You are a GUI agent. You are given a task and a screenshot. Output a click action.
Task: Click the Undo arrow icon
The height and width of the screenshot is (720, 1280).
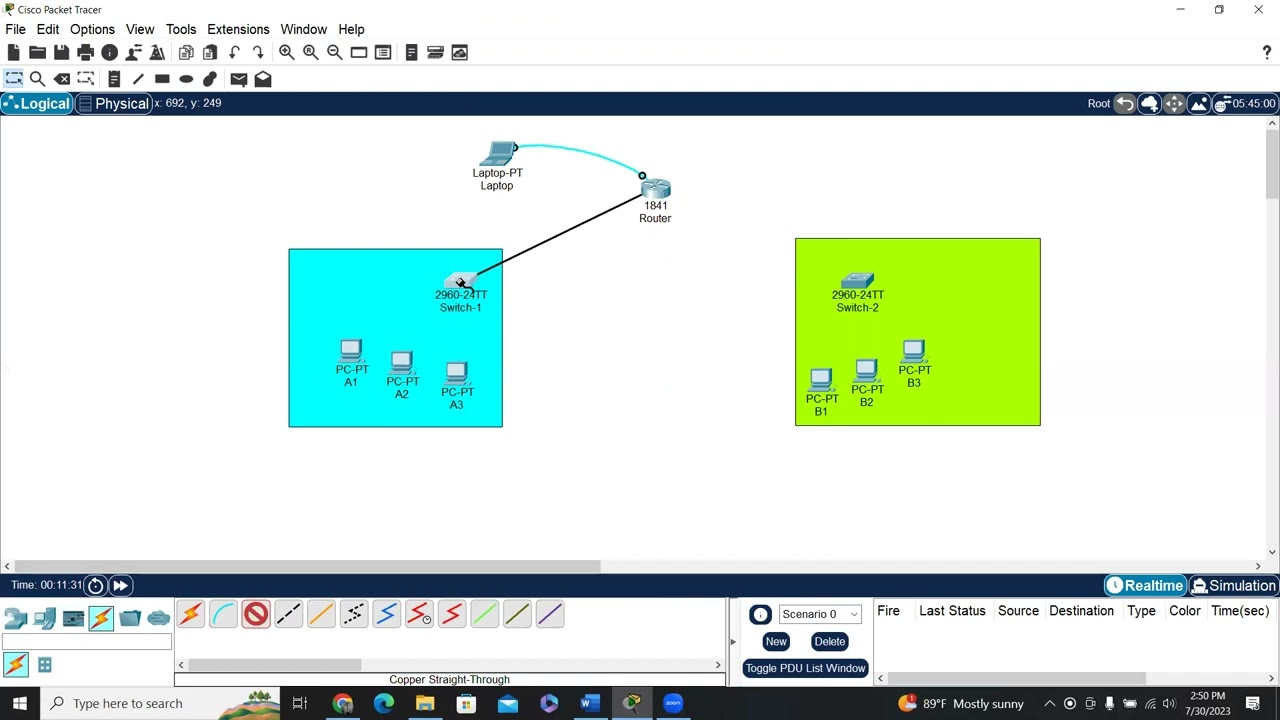click(x=234, y=52)
